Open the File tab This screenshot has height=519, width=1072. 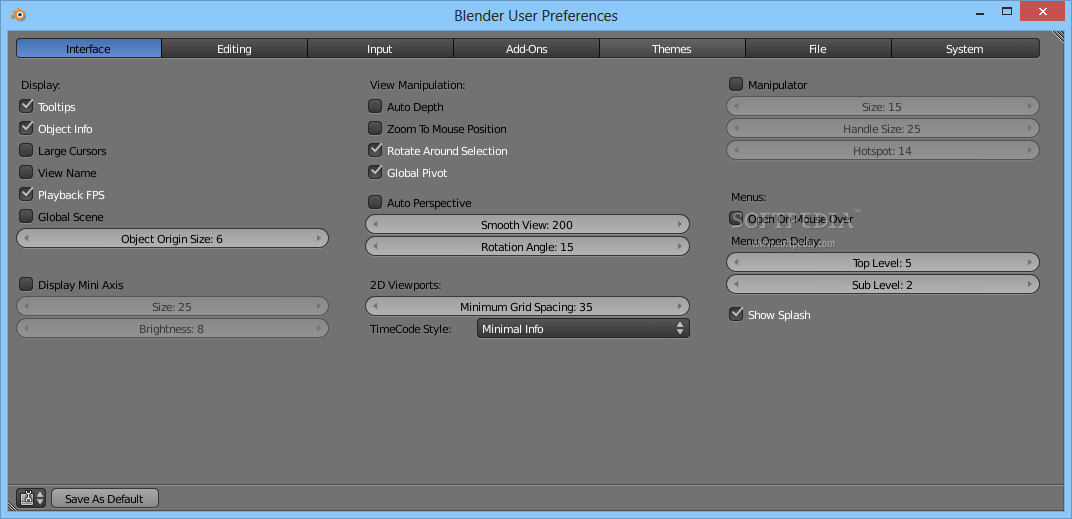pos(818,49)
